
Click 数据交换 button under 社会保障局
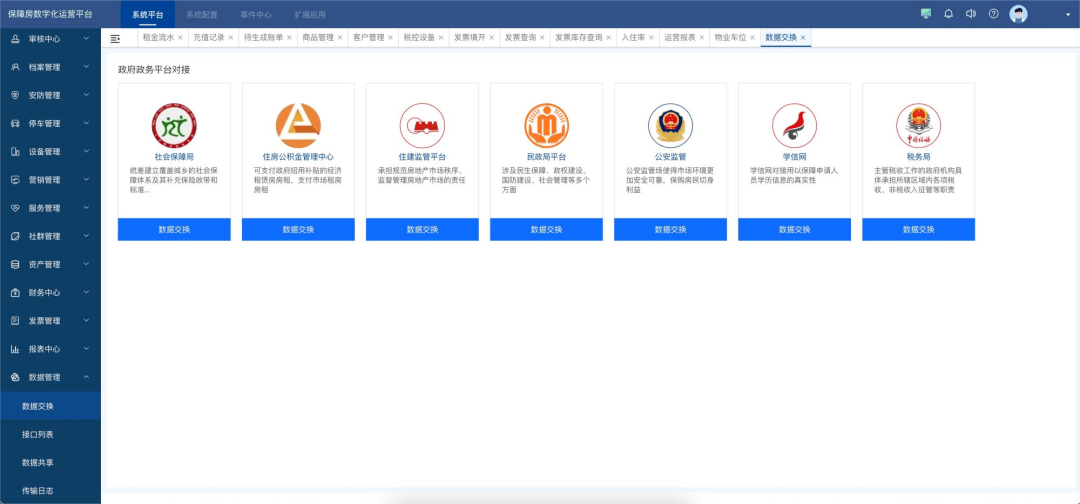(174, 229)
